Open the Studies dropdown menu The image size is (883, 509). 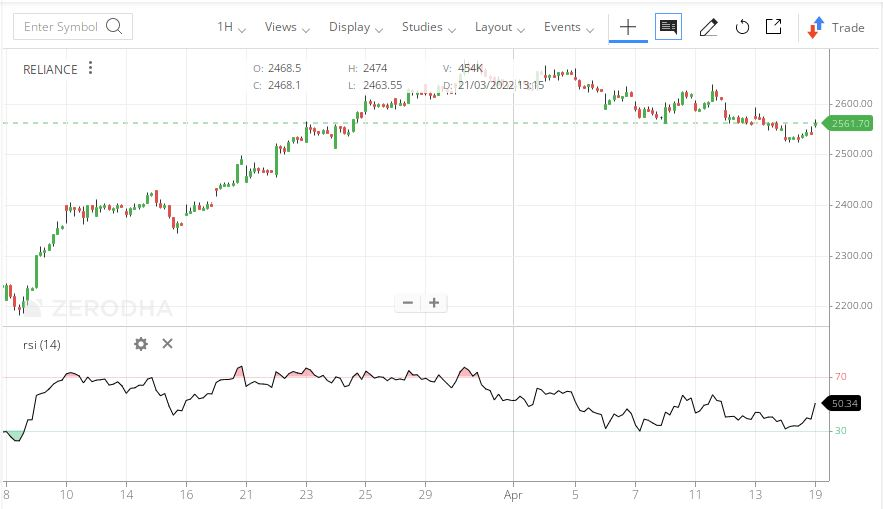[x=429, y=27]
